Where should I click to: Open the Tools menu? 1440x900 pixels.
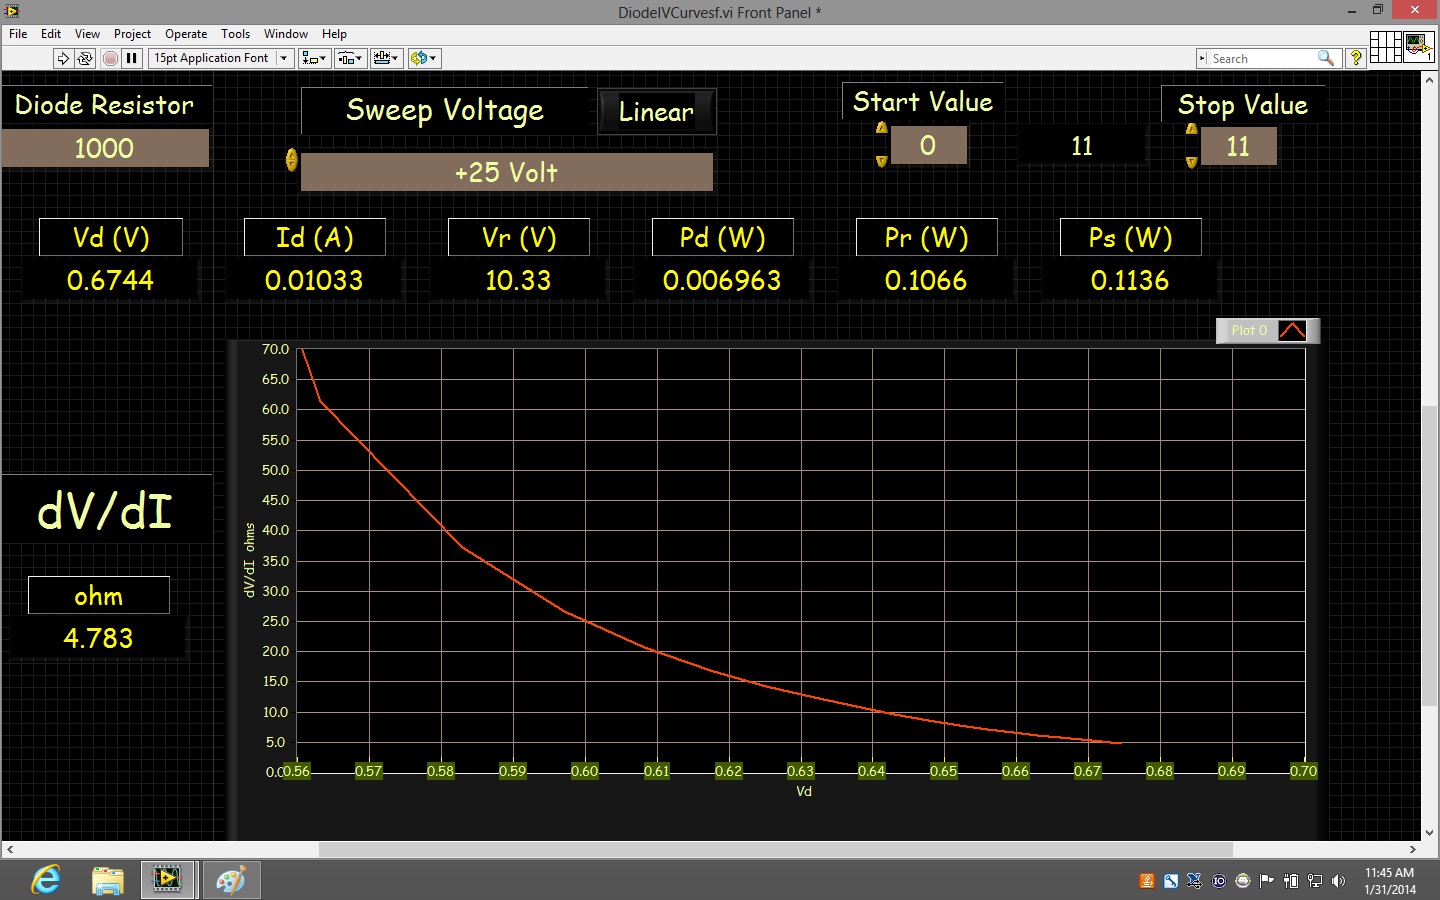coord(235,34)
